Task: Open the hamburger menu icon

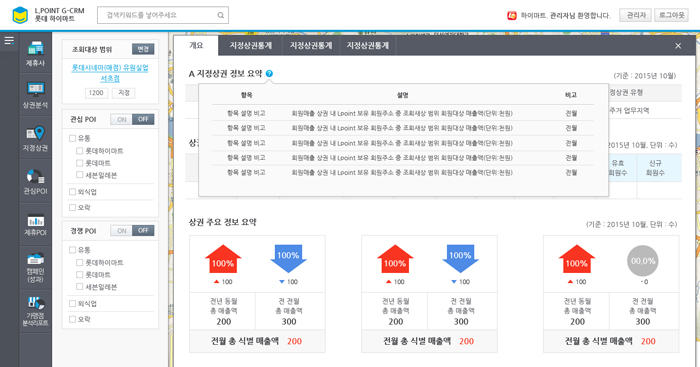Action: click(9, 41)
